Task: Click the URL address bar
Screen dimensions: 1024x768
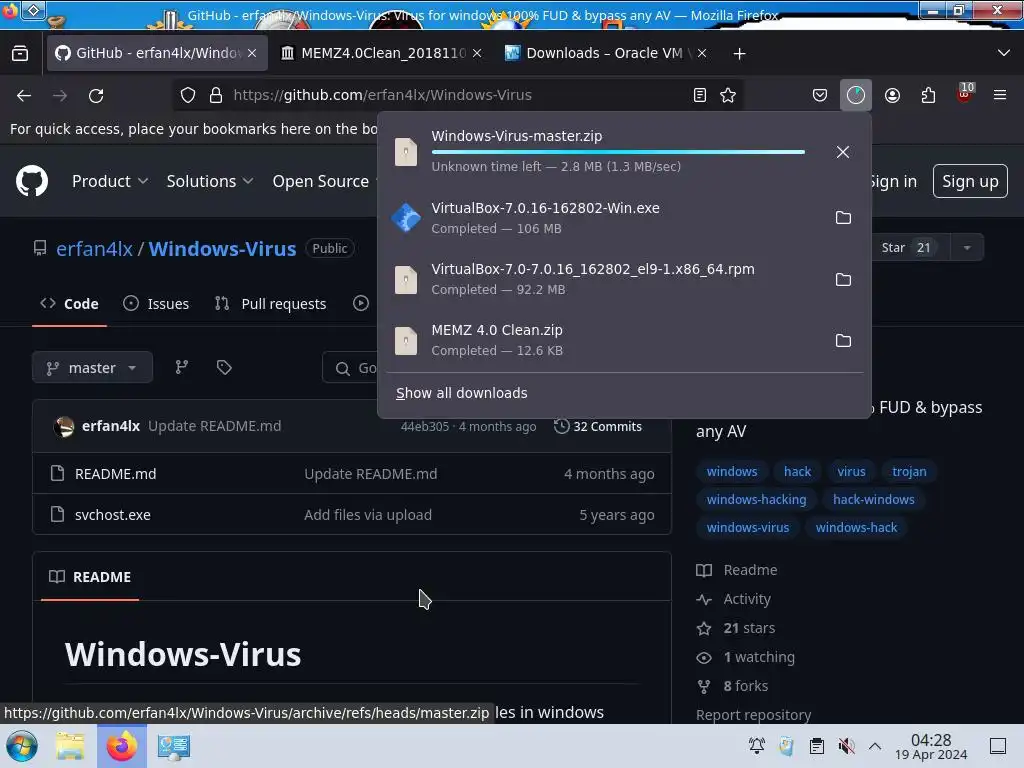Action: point(457,95)
